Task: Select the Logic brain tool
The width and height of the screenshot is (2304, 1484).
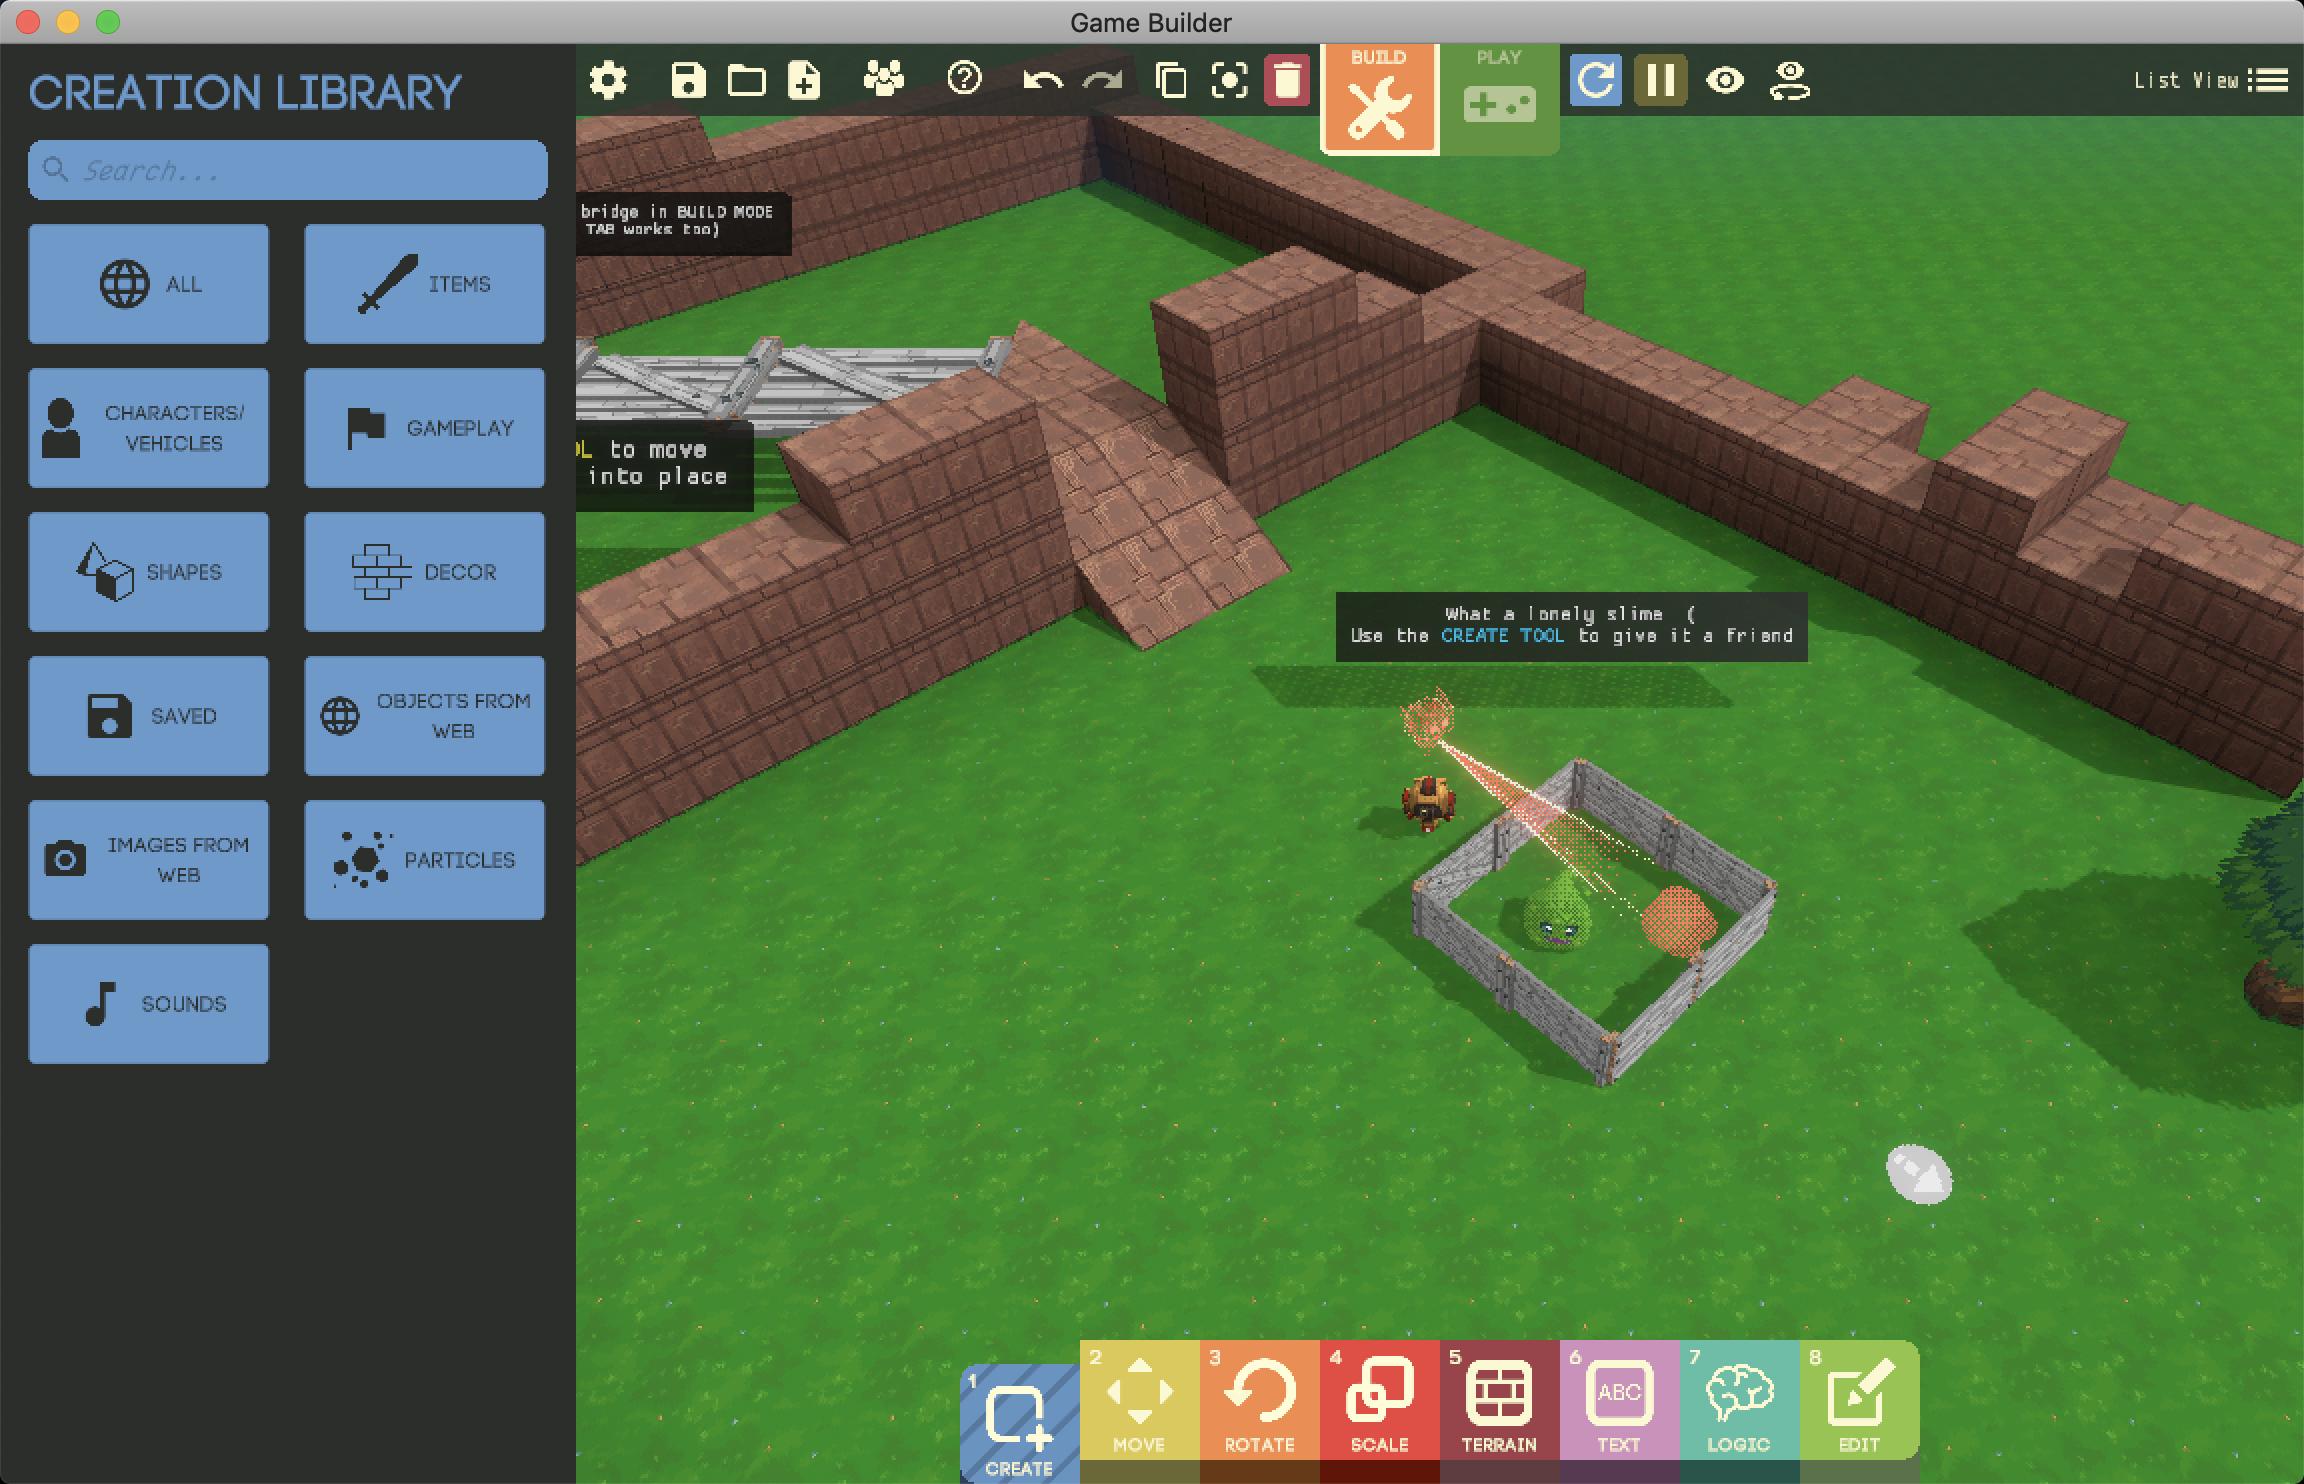Action: [x=1739, y=1400]
